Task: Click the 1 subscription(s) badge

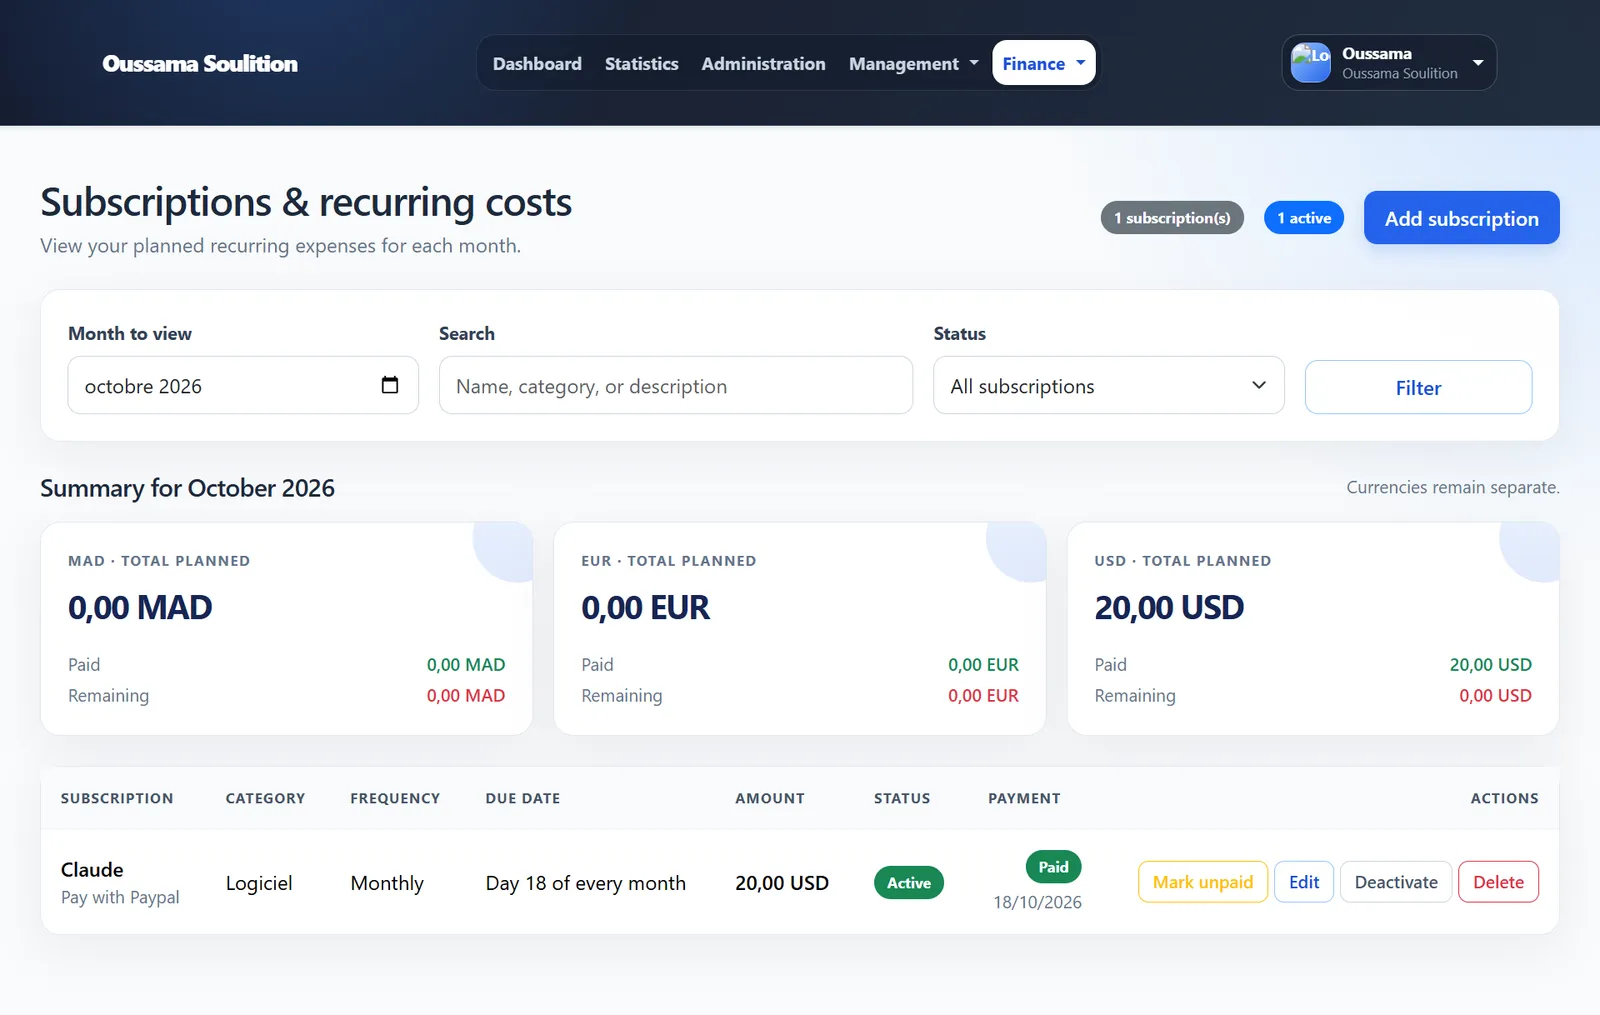Action: (1172, 218)
